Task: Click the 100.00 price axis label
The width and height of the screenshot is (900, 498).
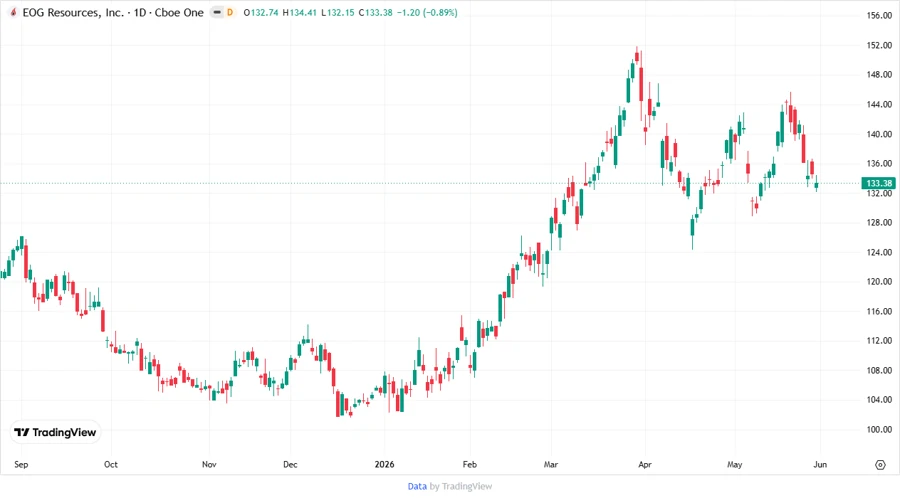Action: [879, 430]
